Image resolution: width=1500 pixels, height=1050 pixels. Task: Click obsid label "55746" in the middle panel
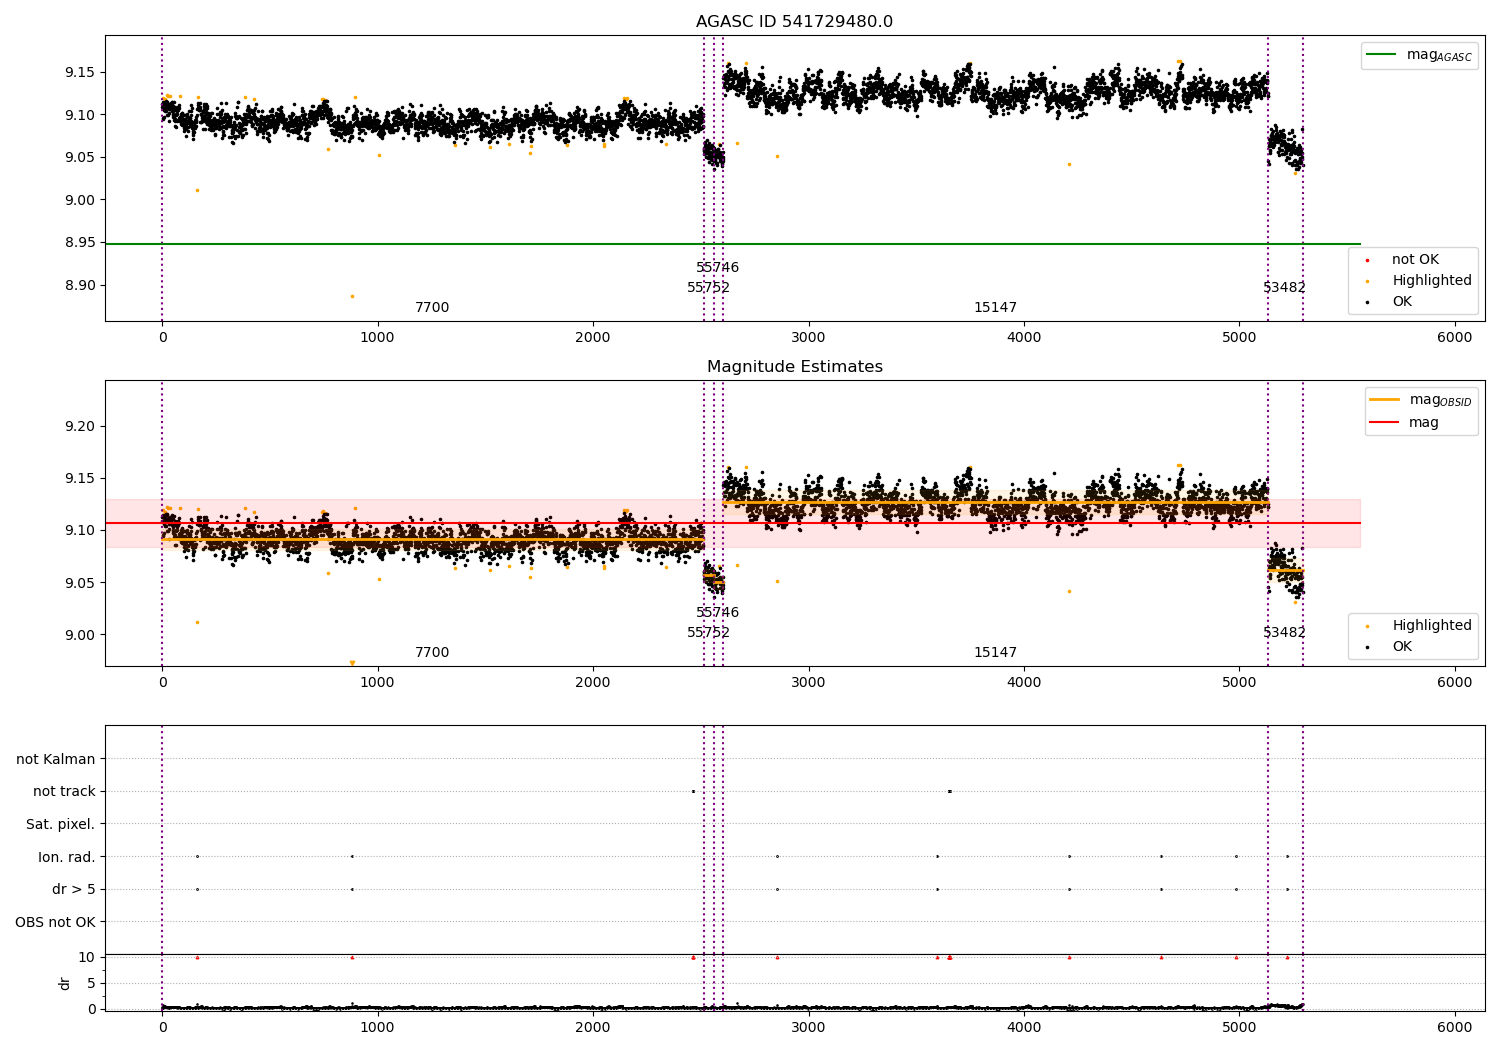[717, 613]
